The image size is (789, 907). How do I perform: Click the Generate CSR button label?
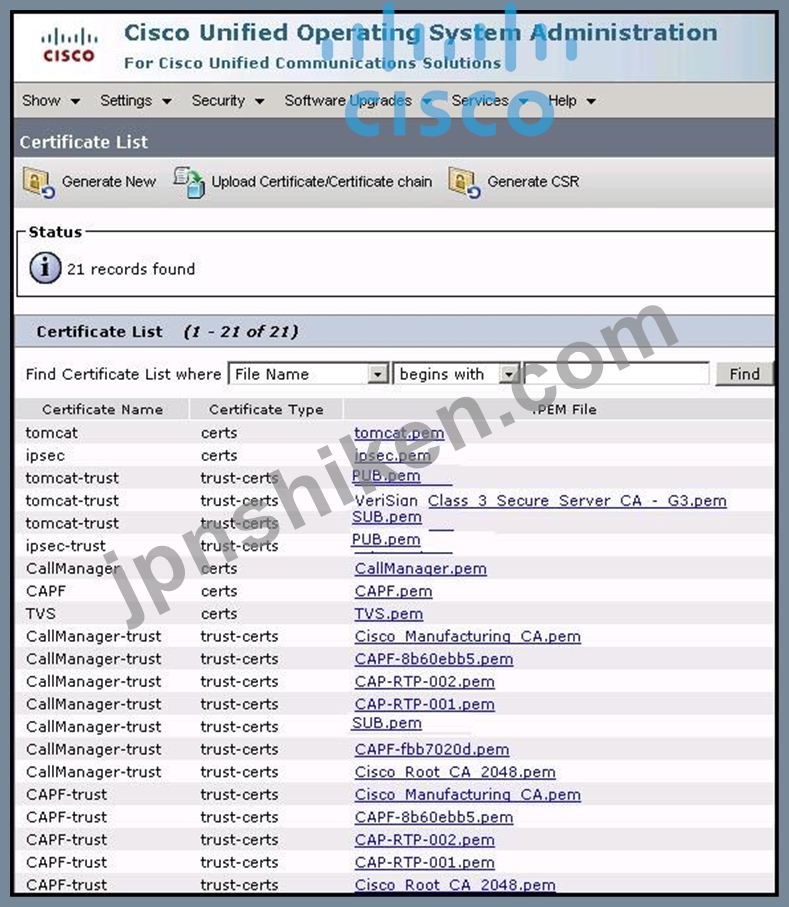[x=533, y=182]
